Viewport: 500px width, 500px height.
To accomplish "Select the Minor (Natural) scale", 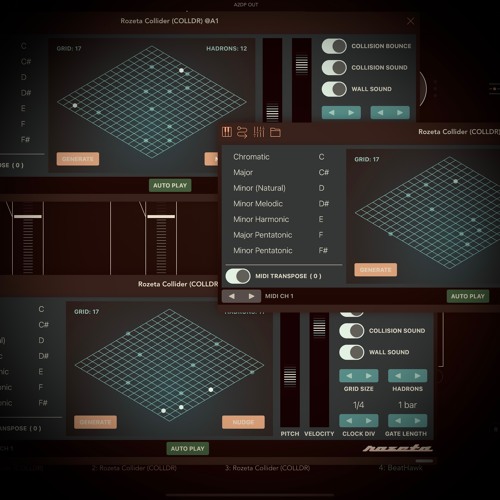I will click(x=259, y=188).
